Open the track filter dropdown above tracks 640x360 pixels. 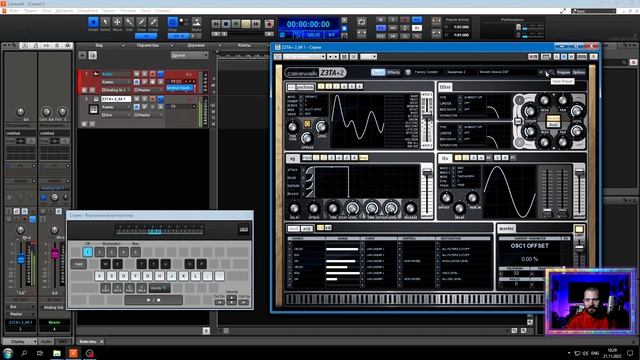[189, 55]
